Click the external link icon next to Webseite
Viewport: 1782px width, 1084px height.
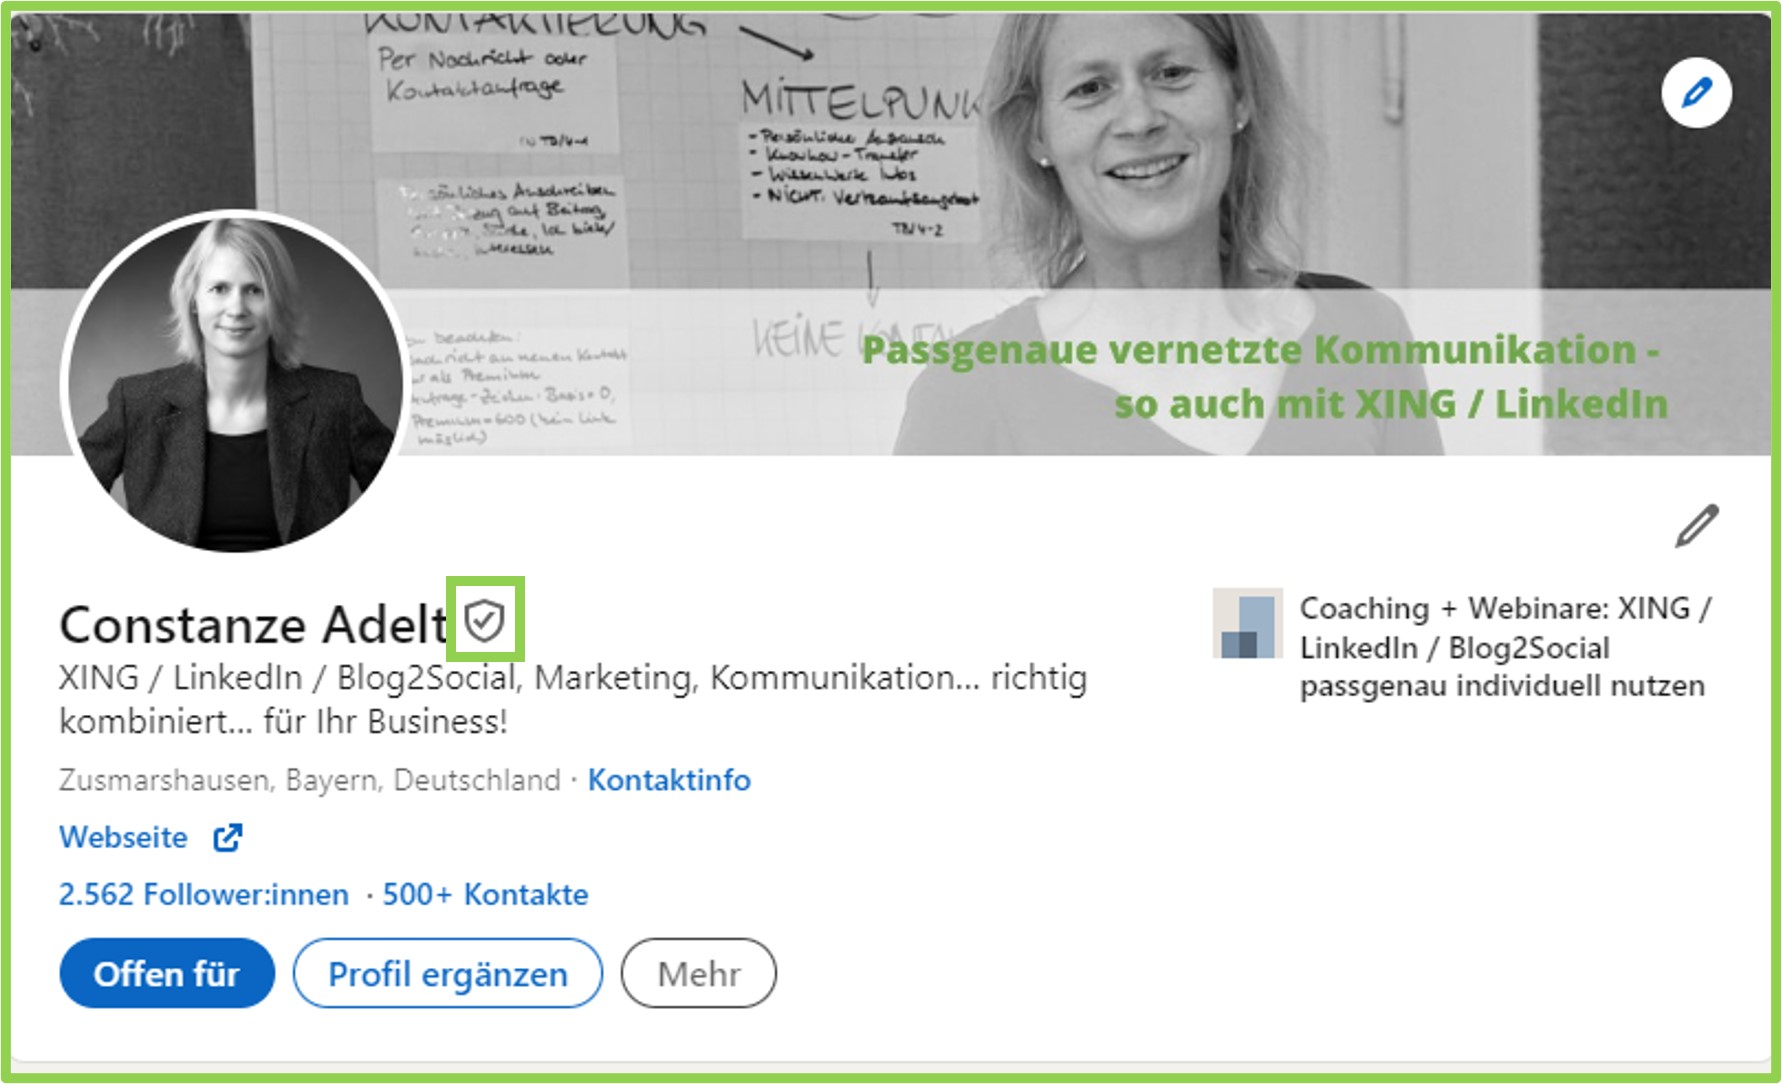228,837
